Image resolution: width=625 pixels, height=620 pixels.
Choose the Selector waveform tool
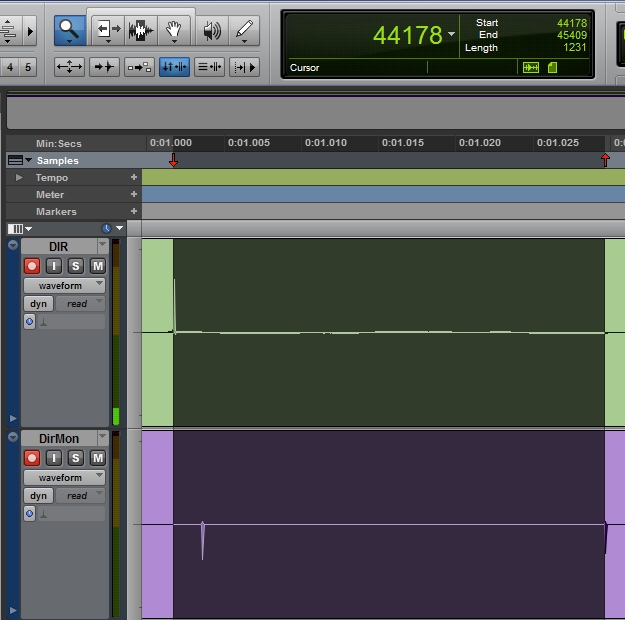[x=141, y=30]
